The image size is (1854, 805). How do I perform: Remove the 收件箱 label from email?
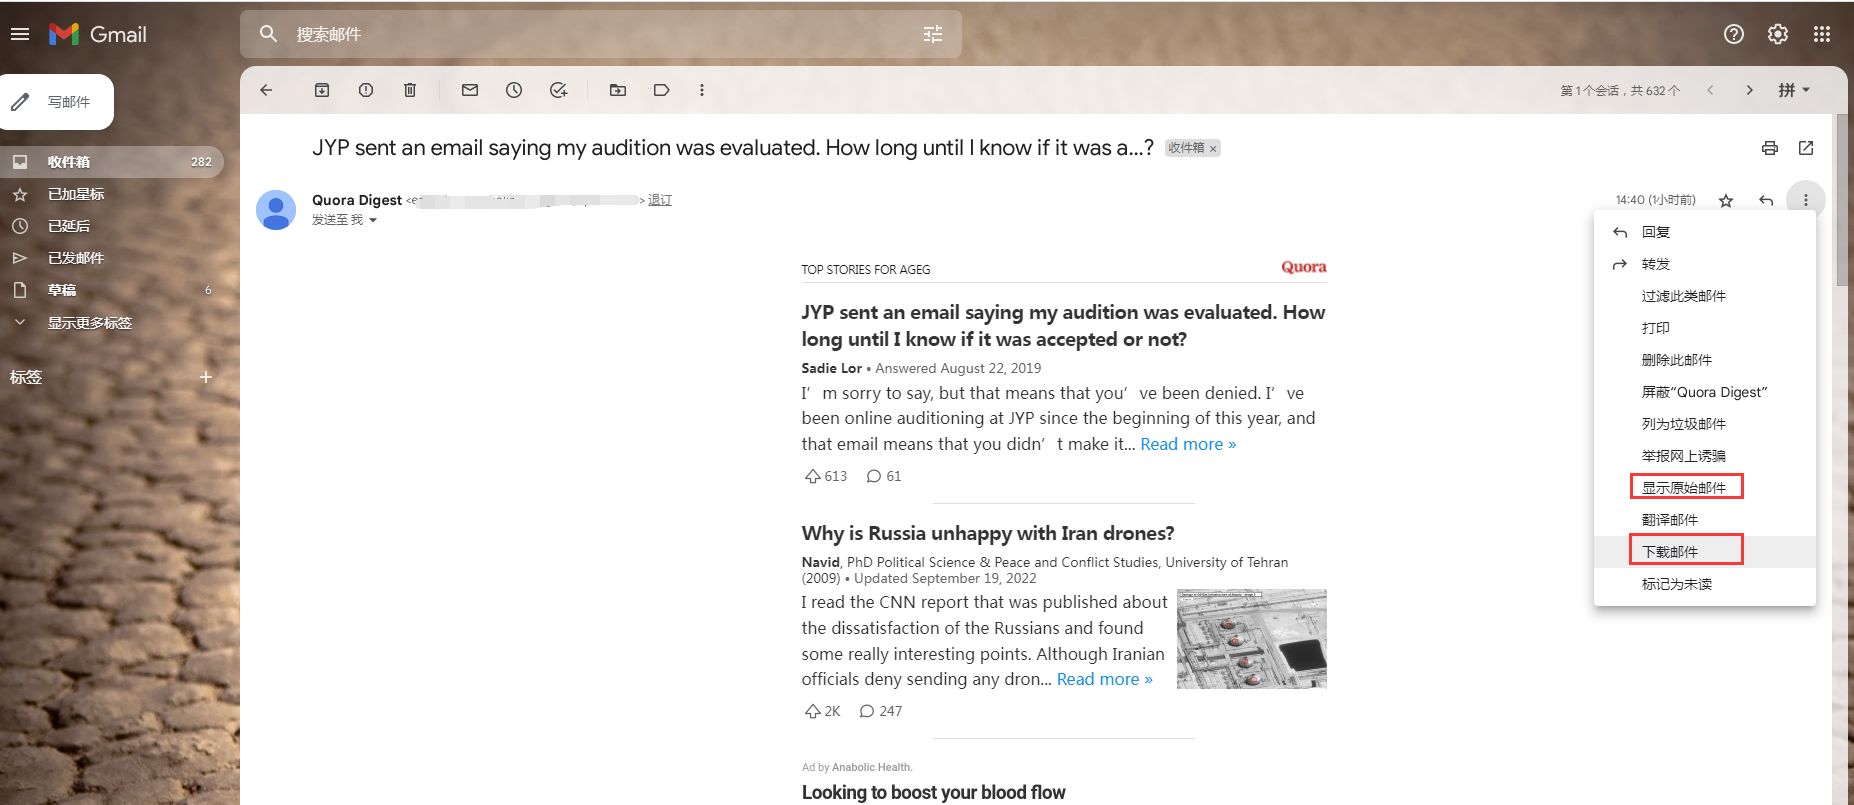(x=1213, y=149)
